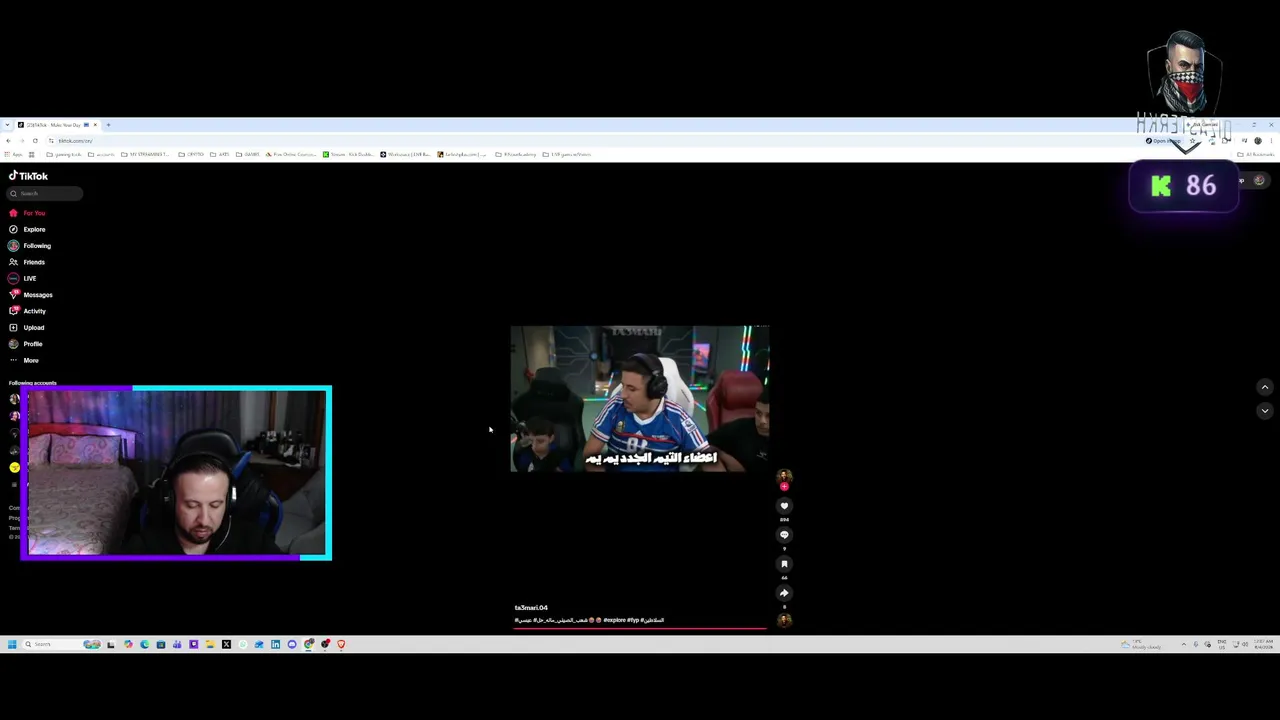Click the Explore compass icon
Viewport: 1280px width, 720px height.
point(13,229)
